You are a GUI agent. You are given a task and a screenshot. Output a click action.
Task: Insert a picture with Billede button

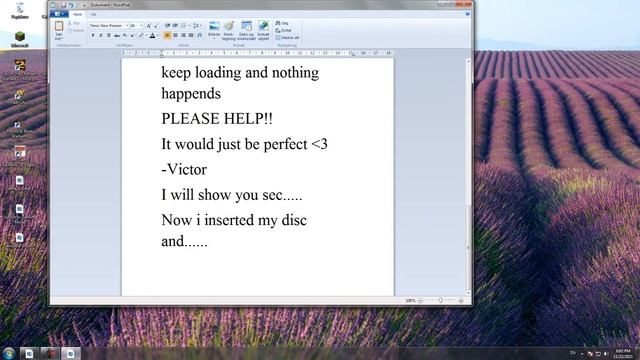pos(214,27)
